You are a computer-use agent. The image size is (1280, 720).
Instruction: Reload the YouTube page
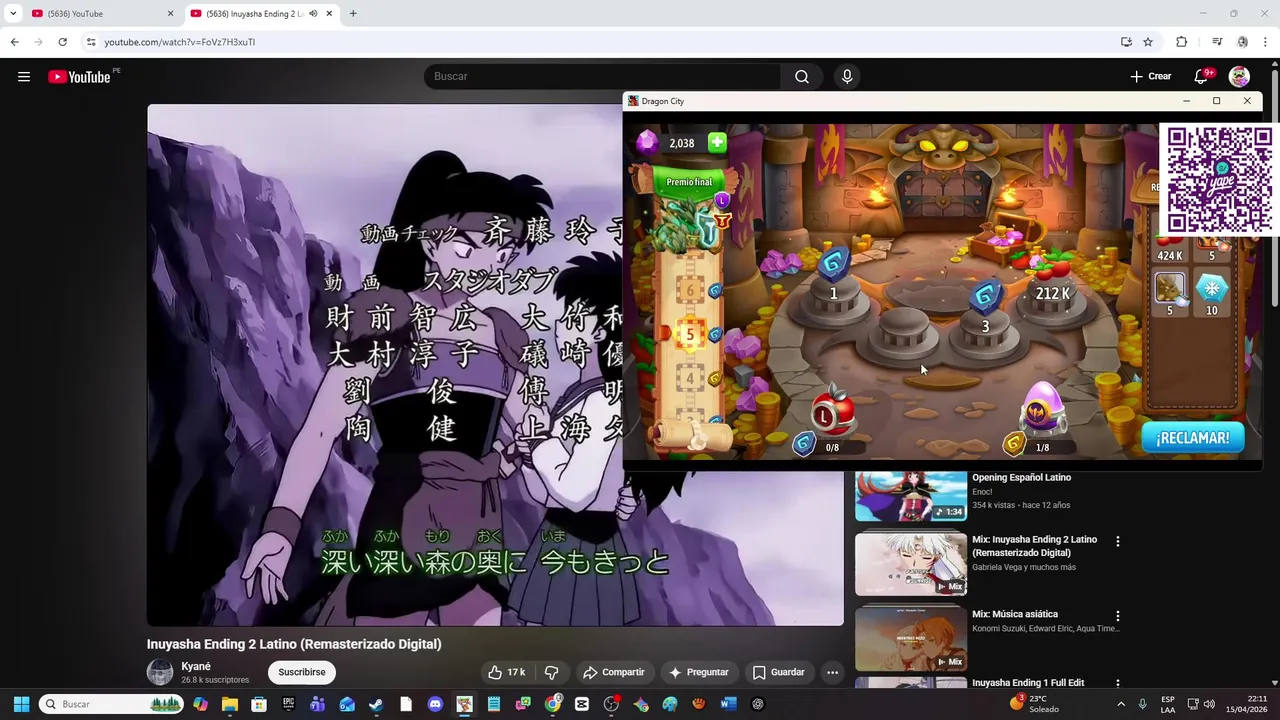pyautogui.click(x=62, y=42)
